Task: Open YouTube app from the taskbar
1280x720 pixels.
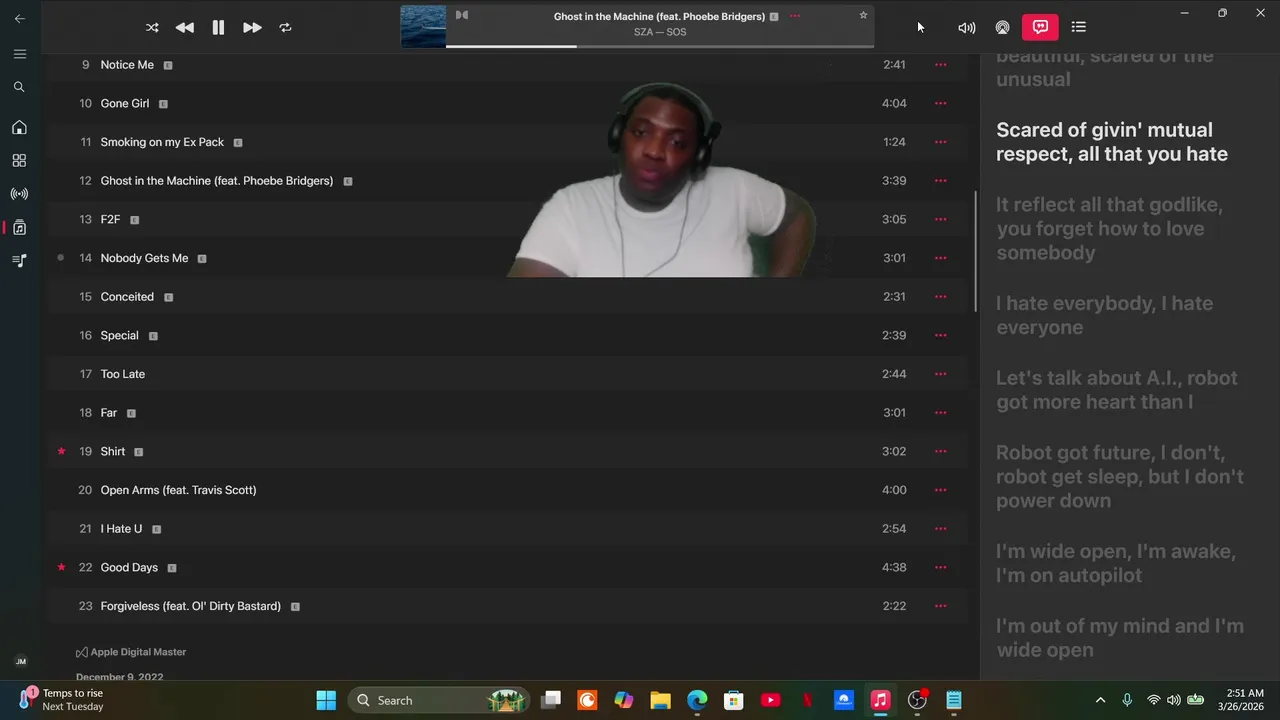Action: [x=770, y=700]
